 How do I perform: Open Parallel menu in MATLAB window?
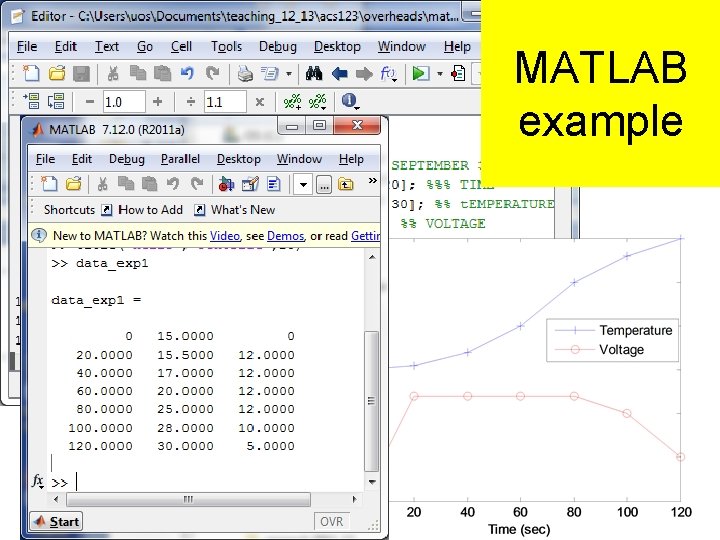click(180, 159)
